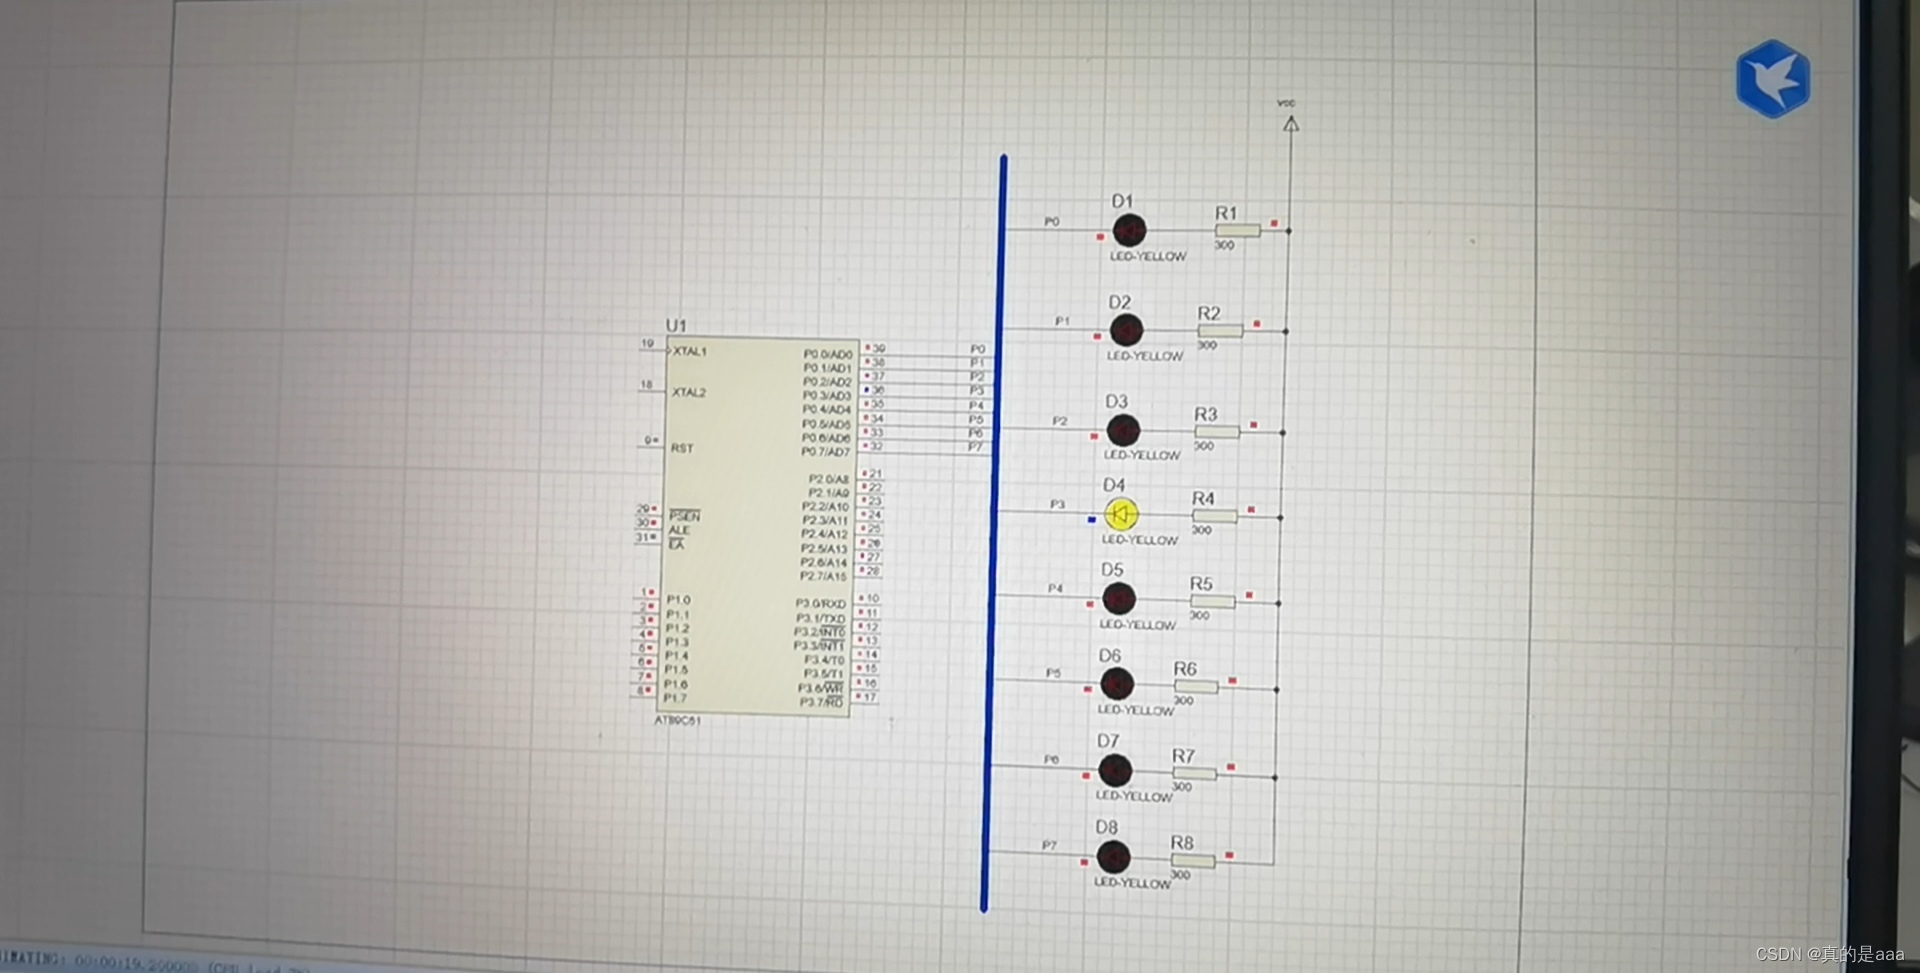Click the ALE pin label on U1

point(679,531)
